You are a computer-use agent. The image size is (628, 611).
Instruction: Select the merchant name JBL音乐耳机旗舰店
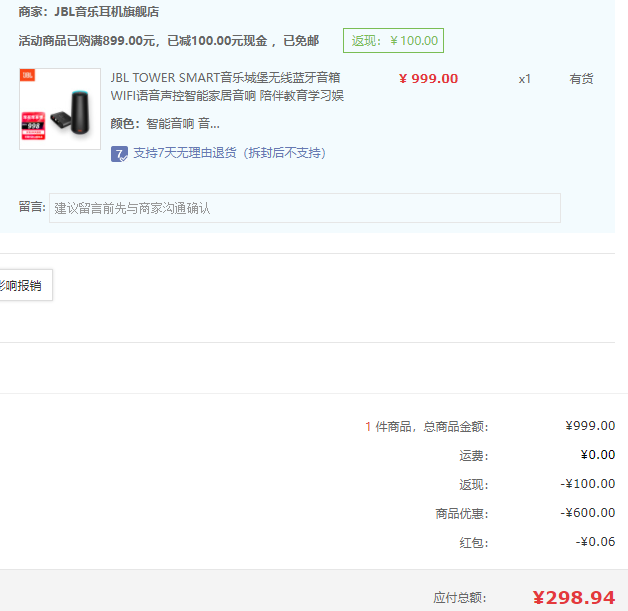107,12
